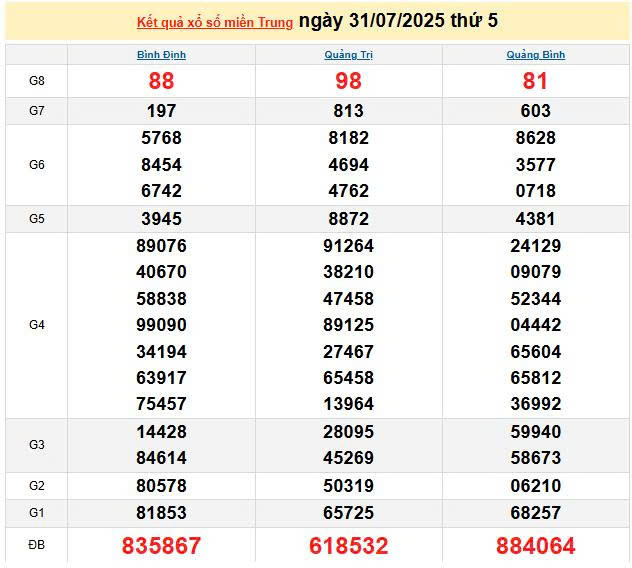Select special prize number 835867
This screenshot has height=568, width=632.
point(161,546)
